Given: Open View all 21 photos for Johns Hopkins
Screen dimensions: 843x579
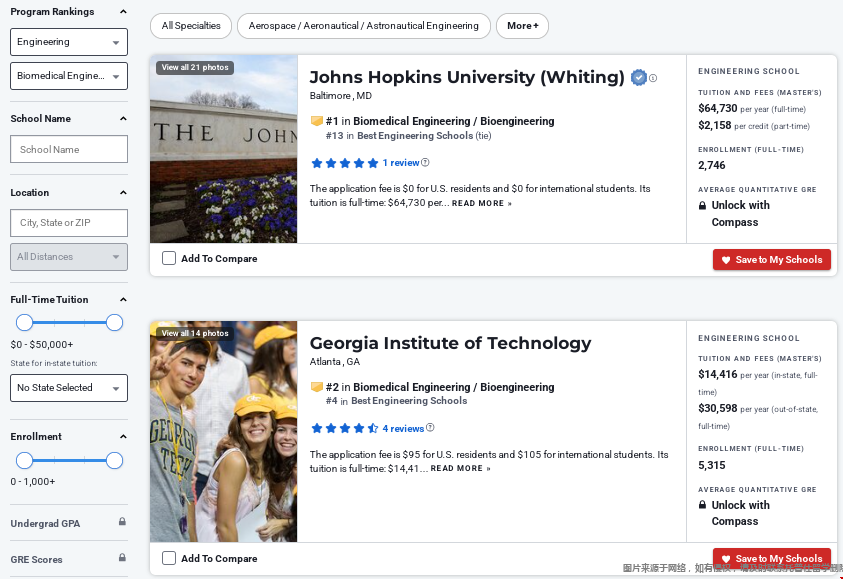Looking at the screenshot, I should [x=195, y=67].
